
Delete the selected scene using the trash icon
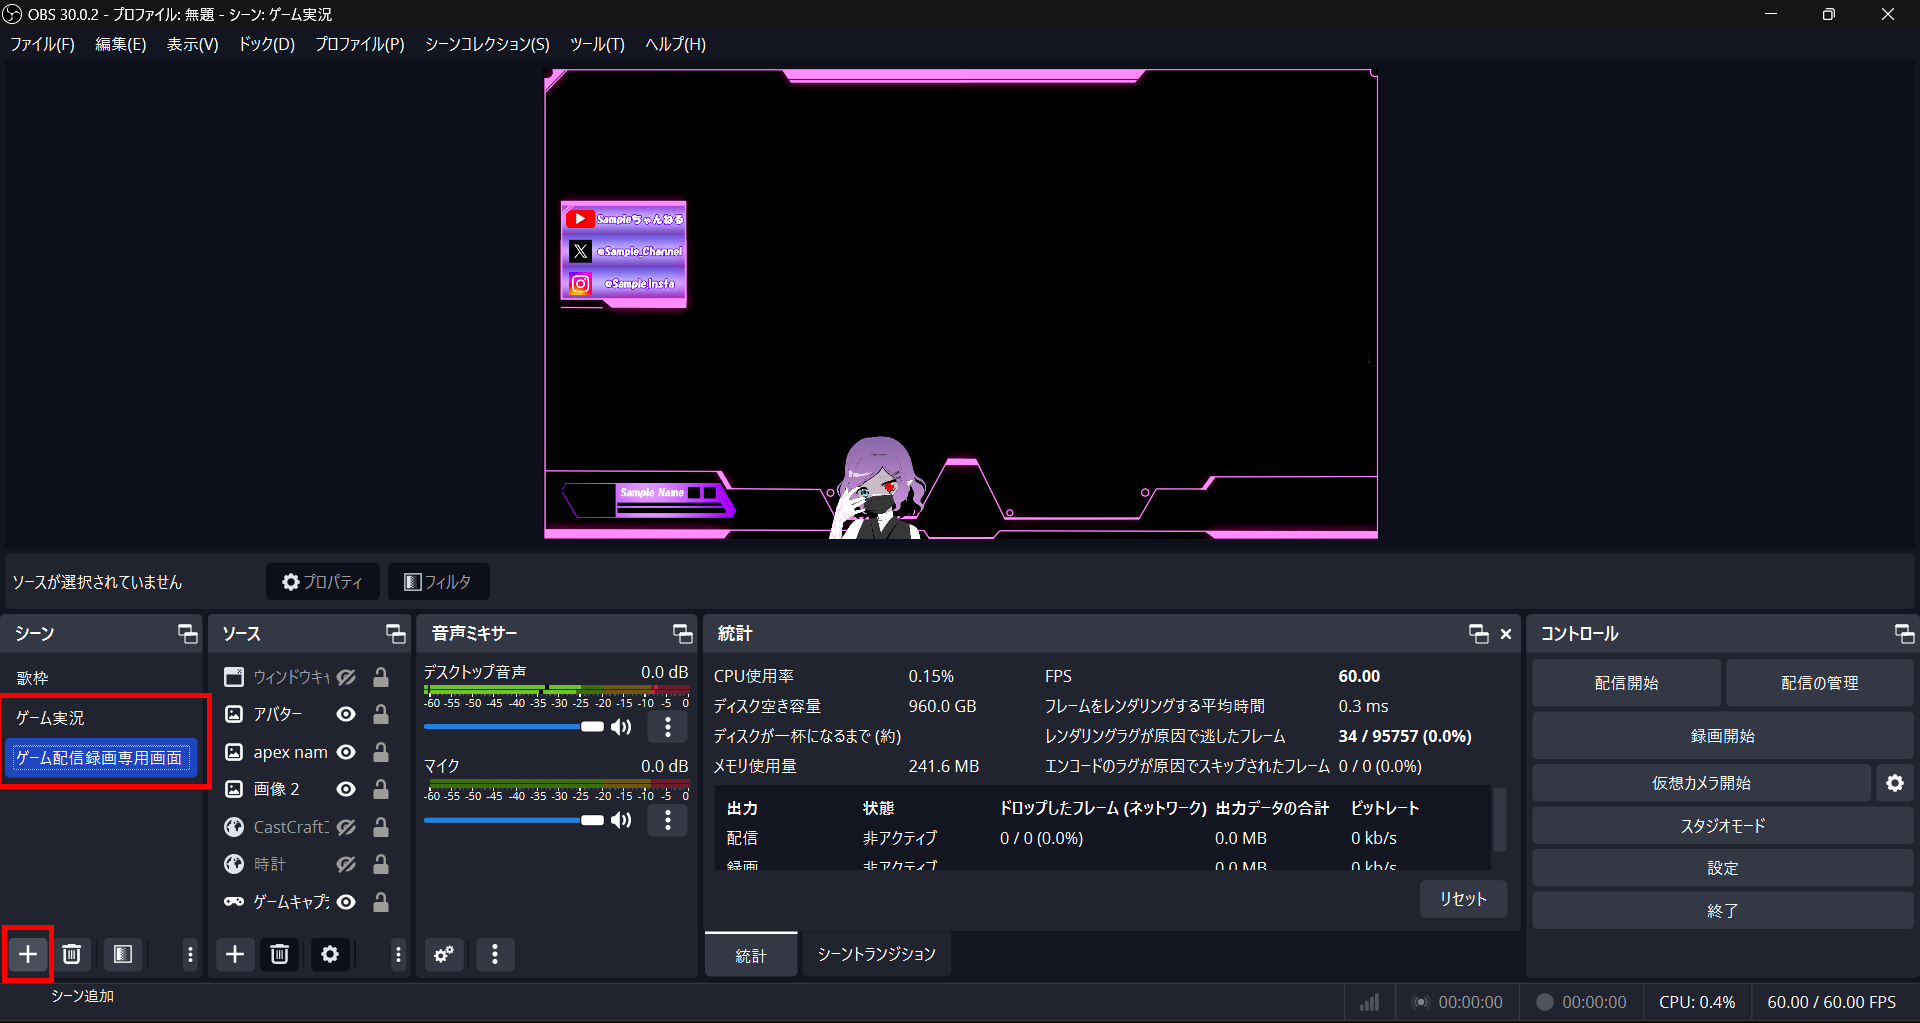(x=71, y=954)
